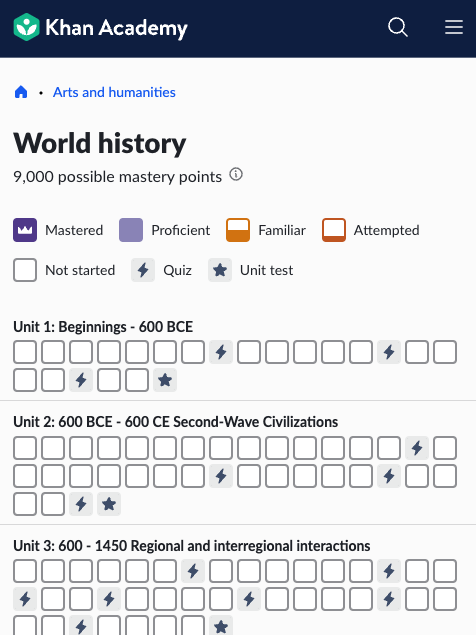This screenshot has height=635, width=476.
Task: Open first skill box in Unit 2
Action: pyautogui.click(x=25, y=448)
